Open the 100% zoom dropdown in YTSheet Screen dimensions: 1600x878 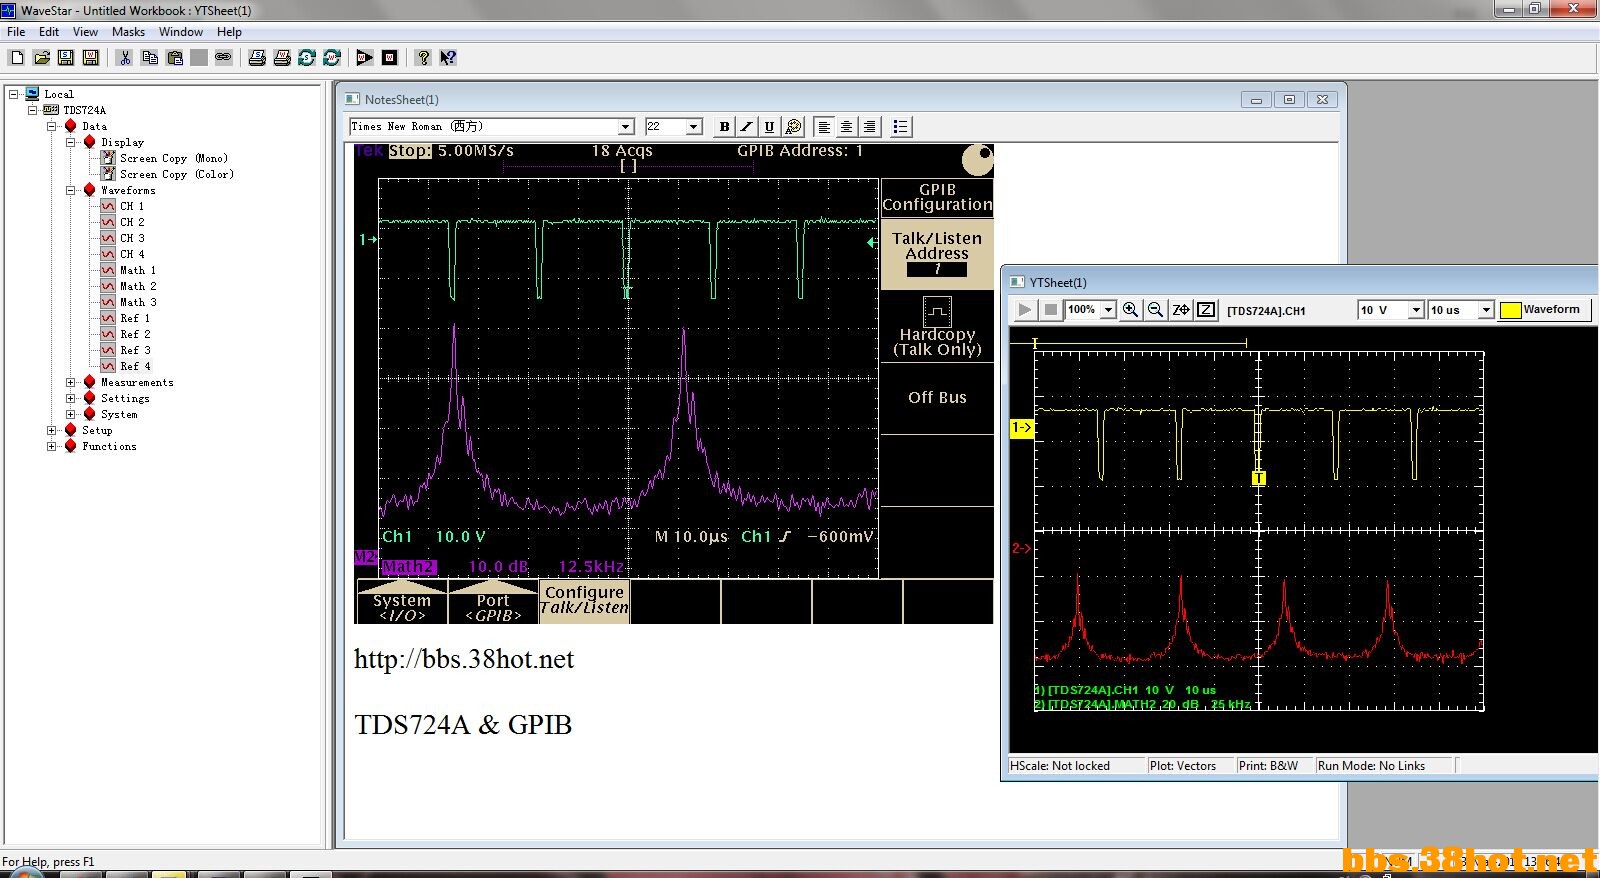1108,310
